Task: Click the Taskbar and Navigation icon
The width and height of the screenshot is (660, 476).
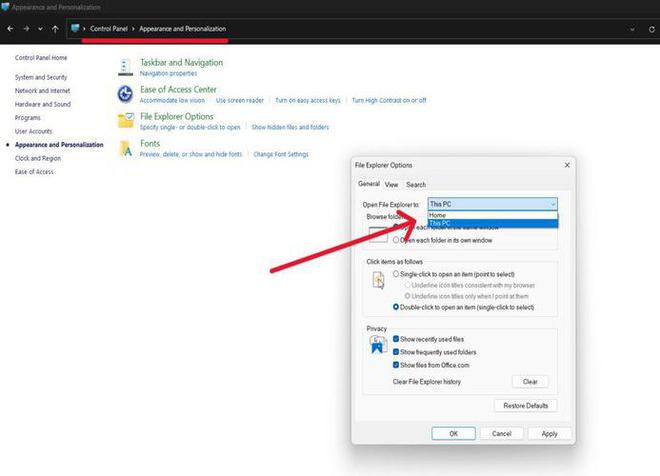Action: click(125, 67)
